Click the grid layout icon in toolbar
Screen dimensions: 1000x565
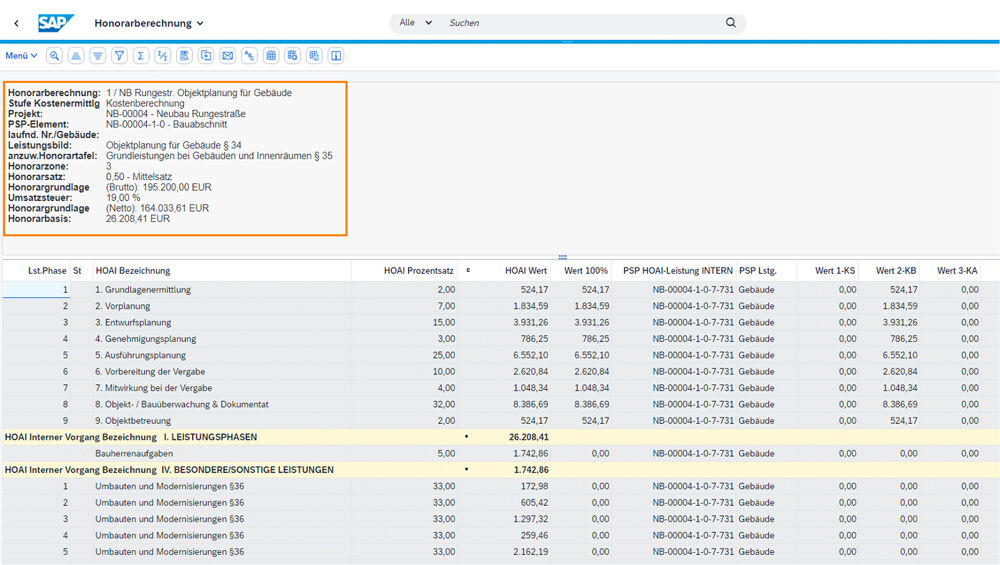coord(271,56)
